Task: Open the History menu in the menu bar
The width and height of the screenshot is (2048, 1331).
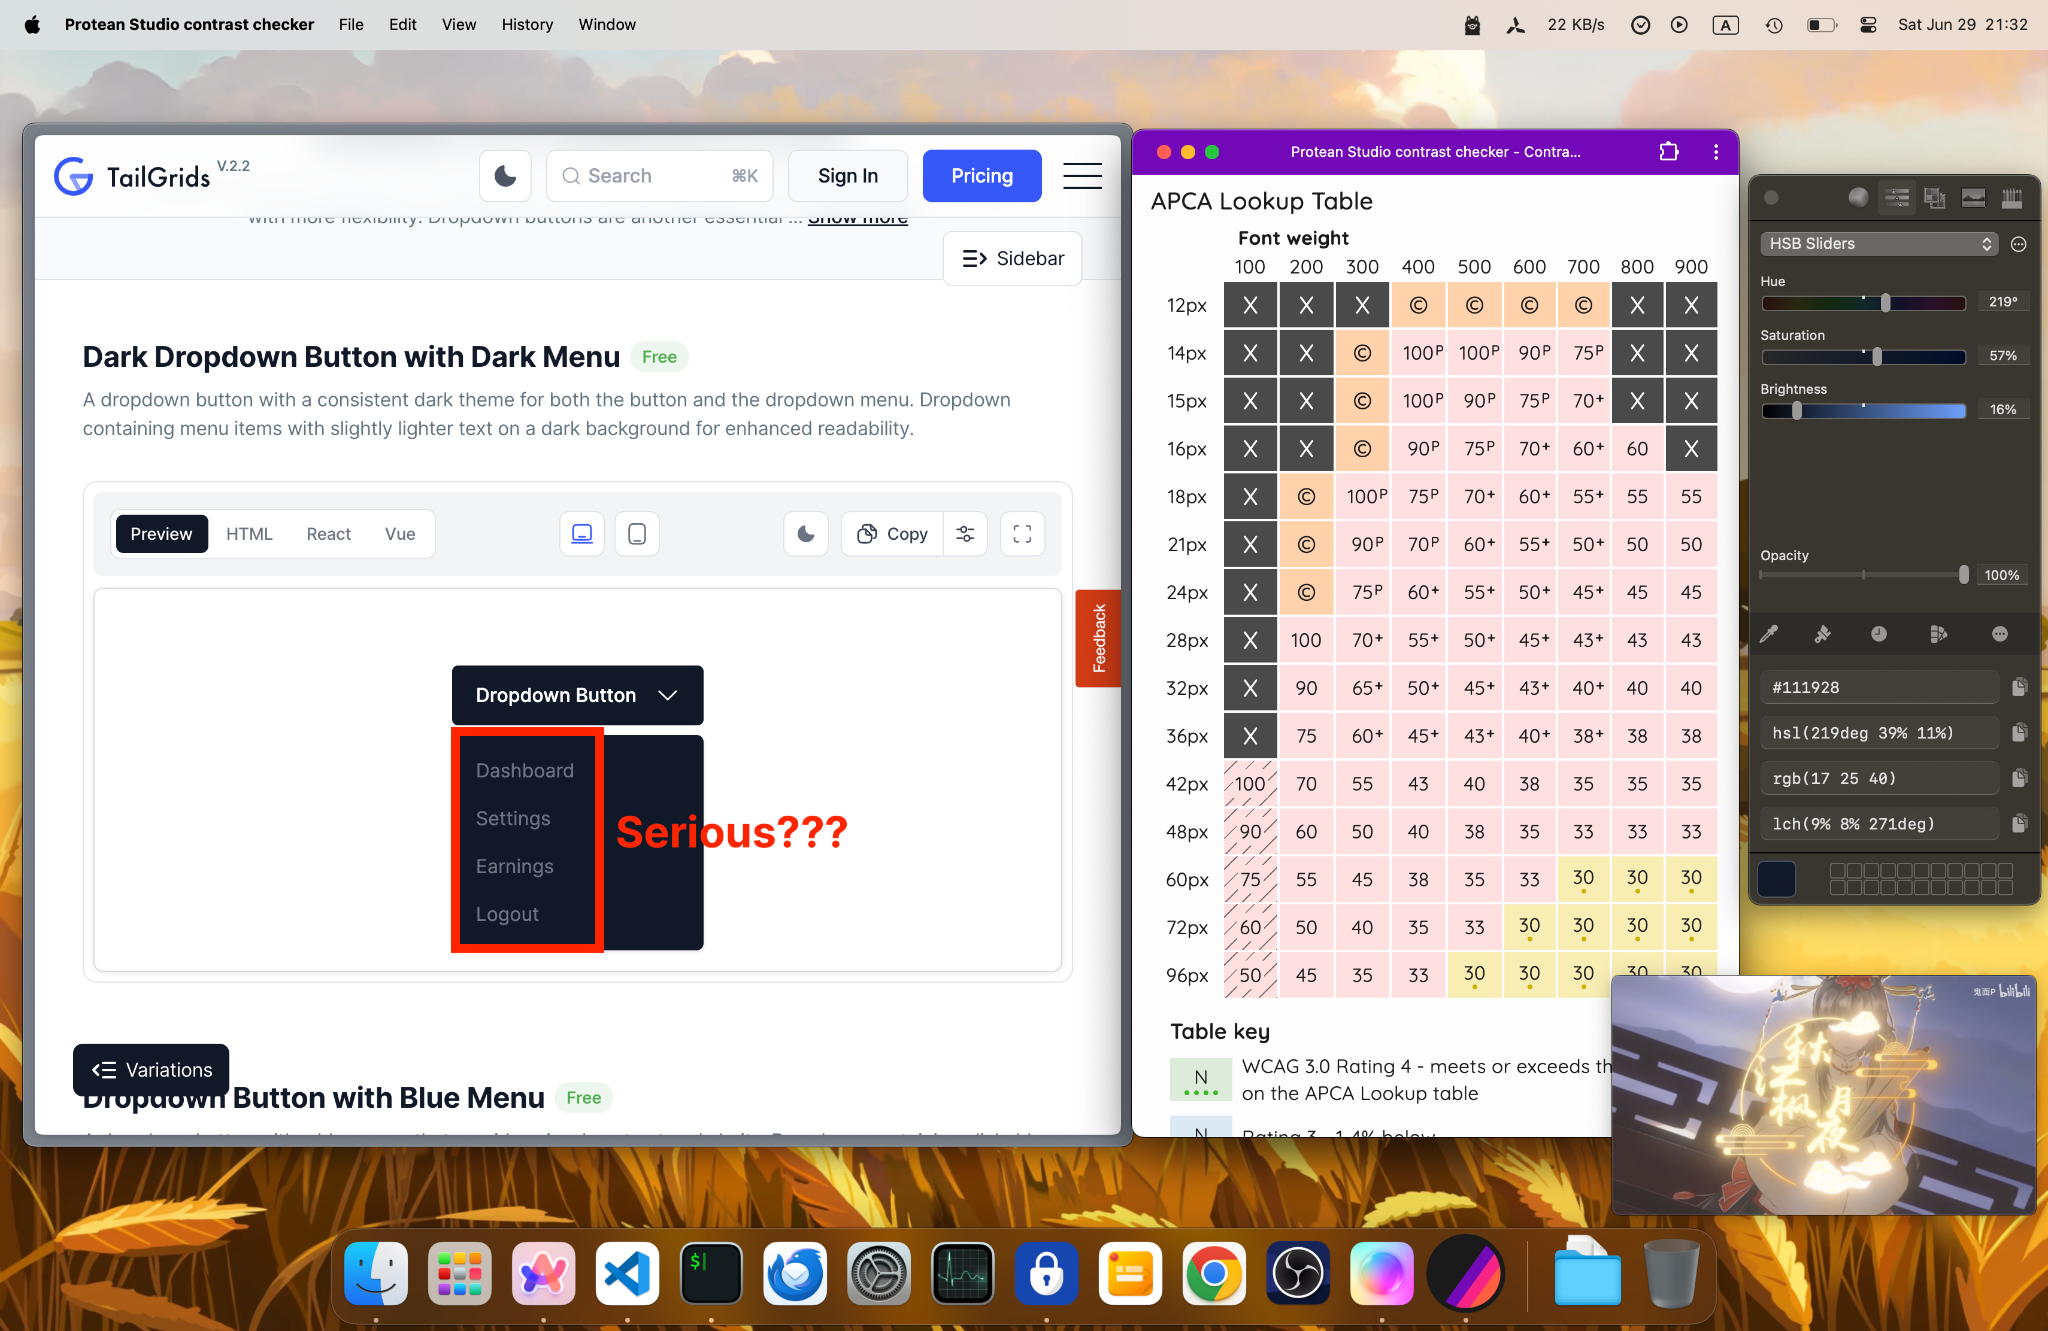Action: tap(527, 24)
